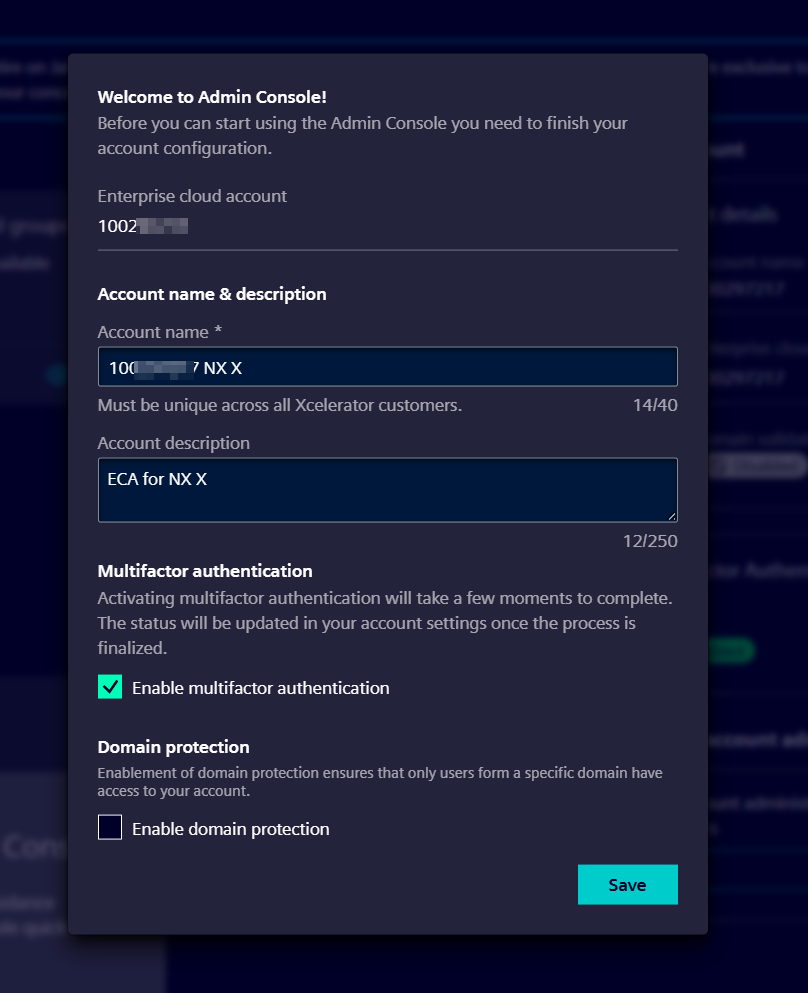Enable multifactor authentication checkbox
808x993 pixels.
110,687
